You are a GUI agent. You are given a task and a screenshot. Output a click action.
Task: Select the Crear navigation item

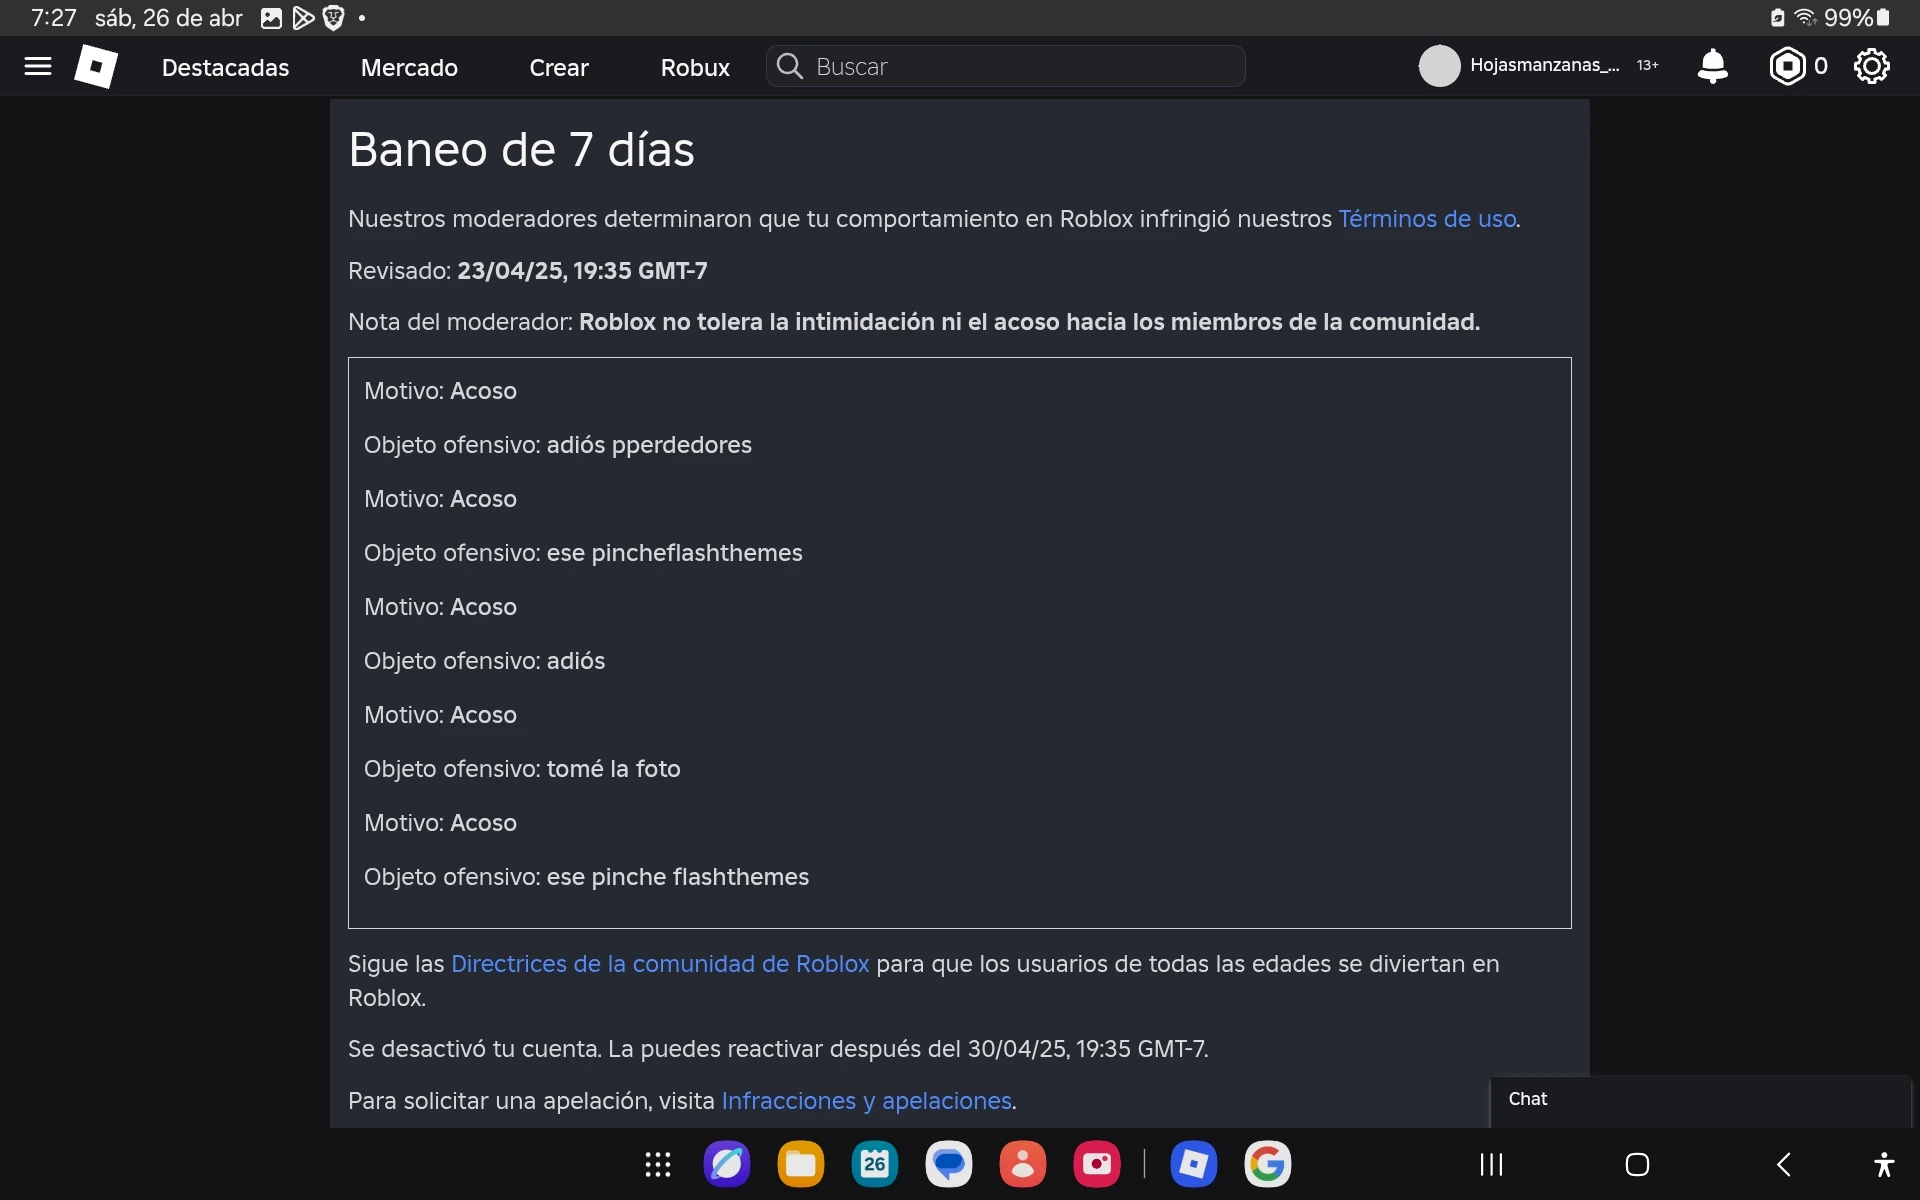pos(559,67)
